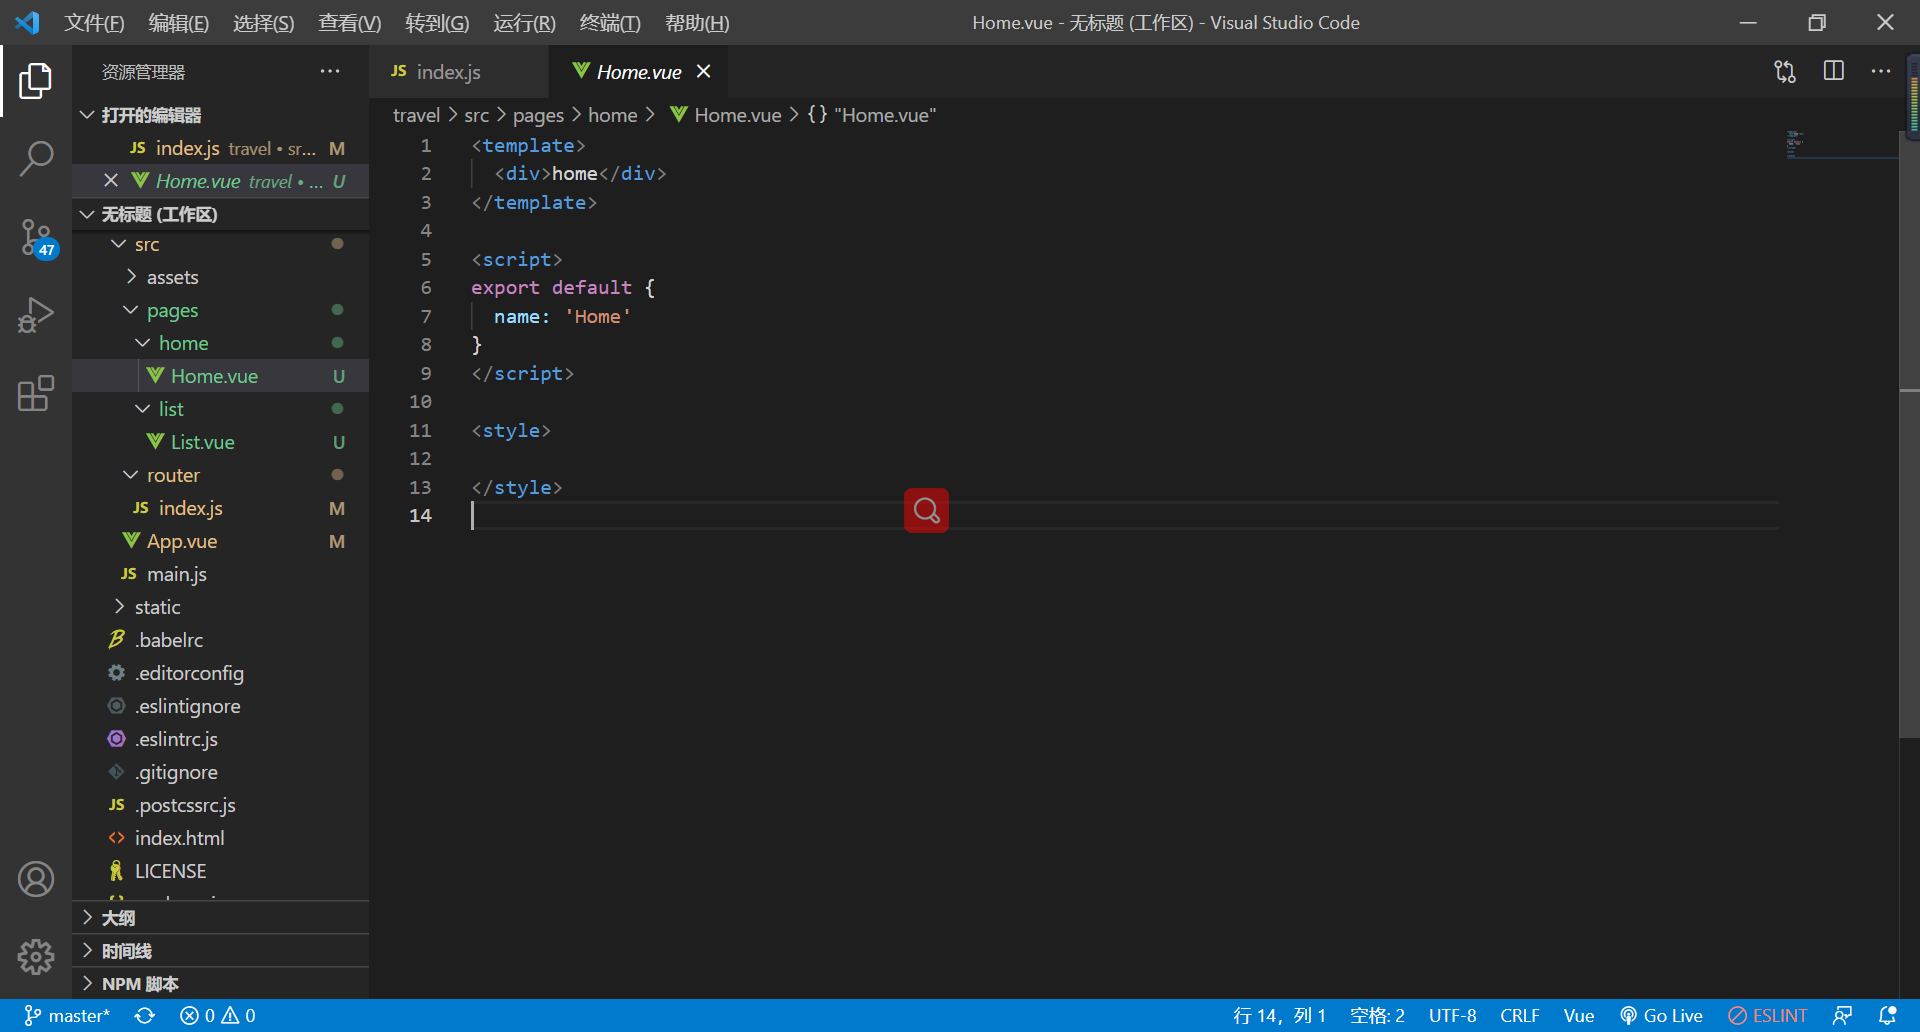The height and width of the screenshot is (1032, 1920).
Task: Open the Search view in activity bar
Action: 36,158
